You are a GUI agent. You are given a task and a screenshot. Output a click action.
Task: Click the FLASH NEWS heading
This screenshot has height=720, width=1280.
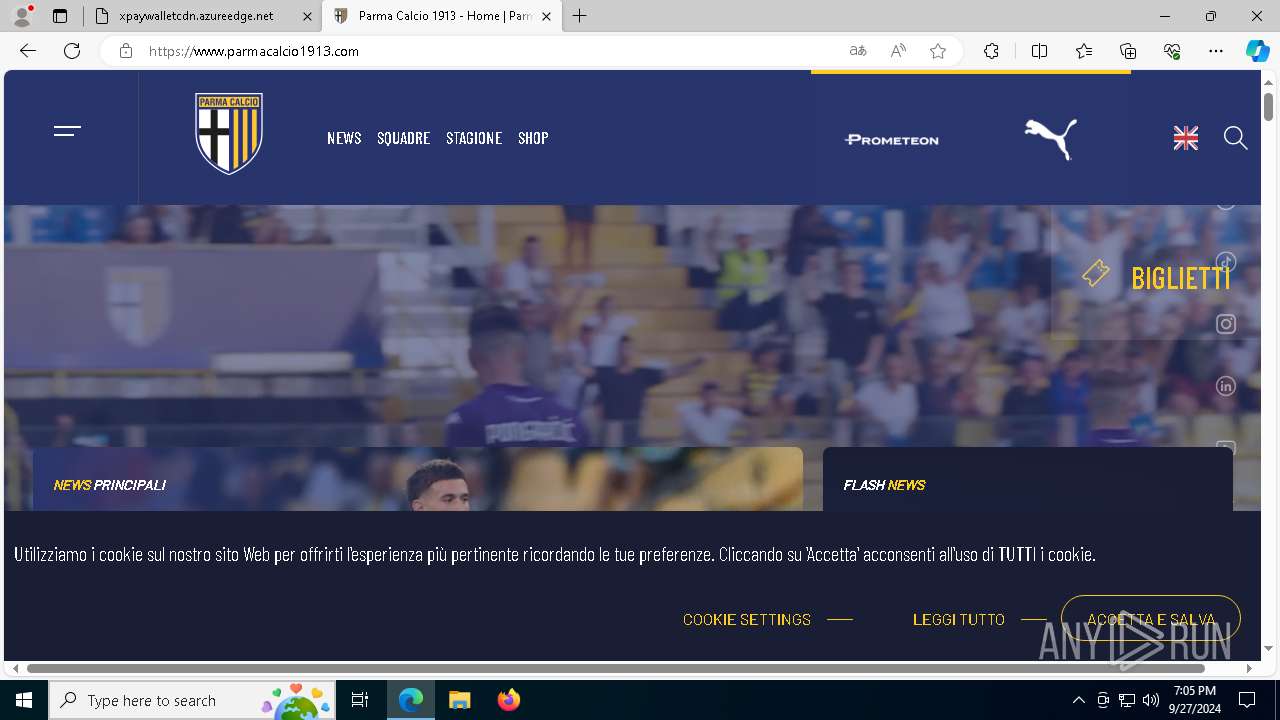coord(884,485)
